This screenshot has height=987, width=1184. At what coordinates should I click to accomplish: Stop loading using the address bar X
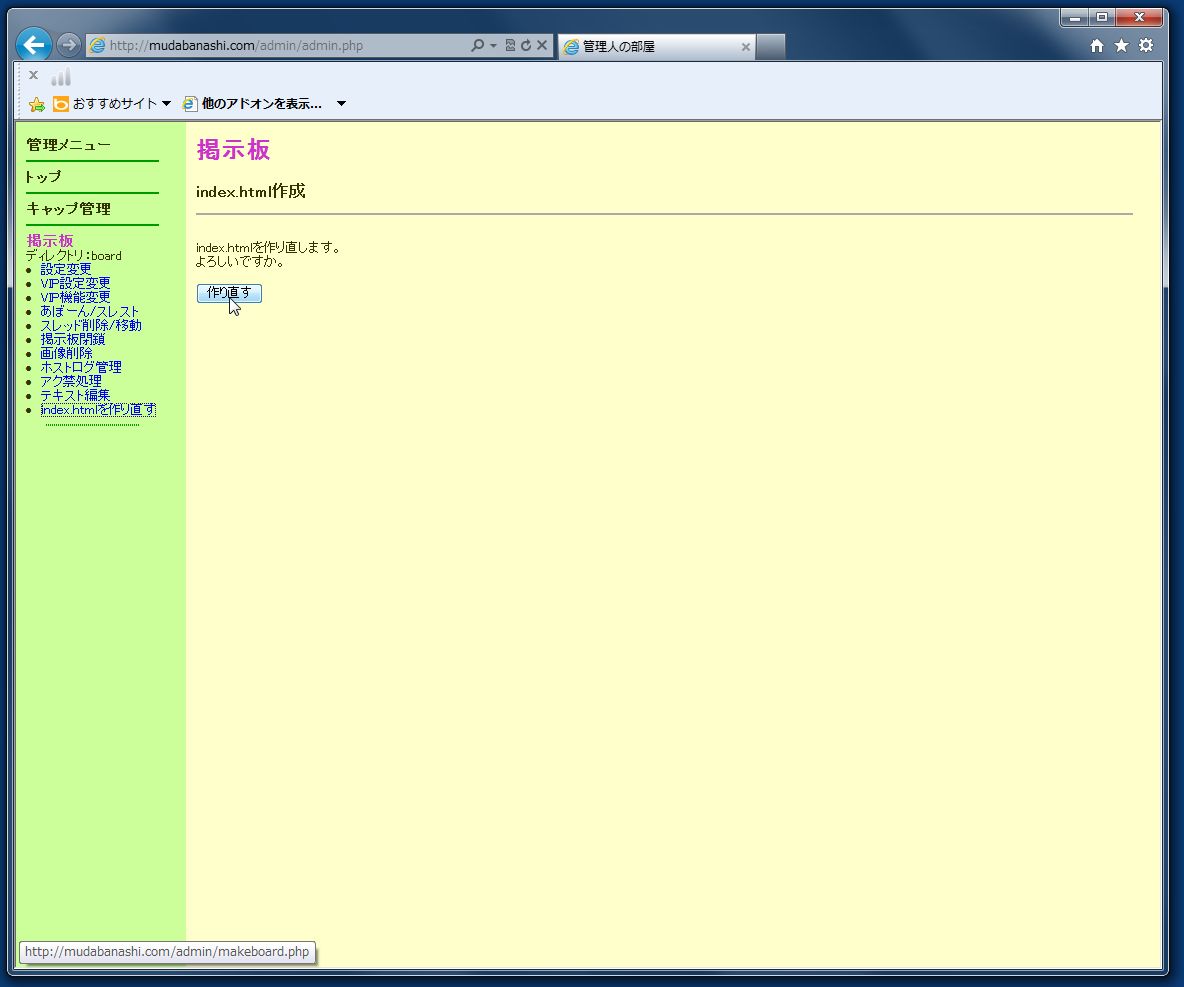click(541, 45)
